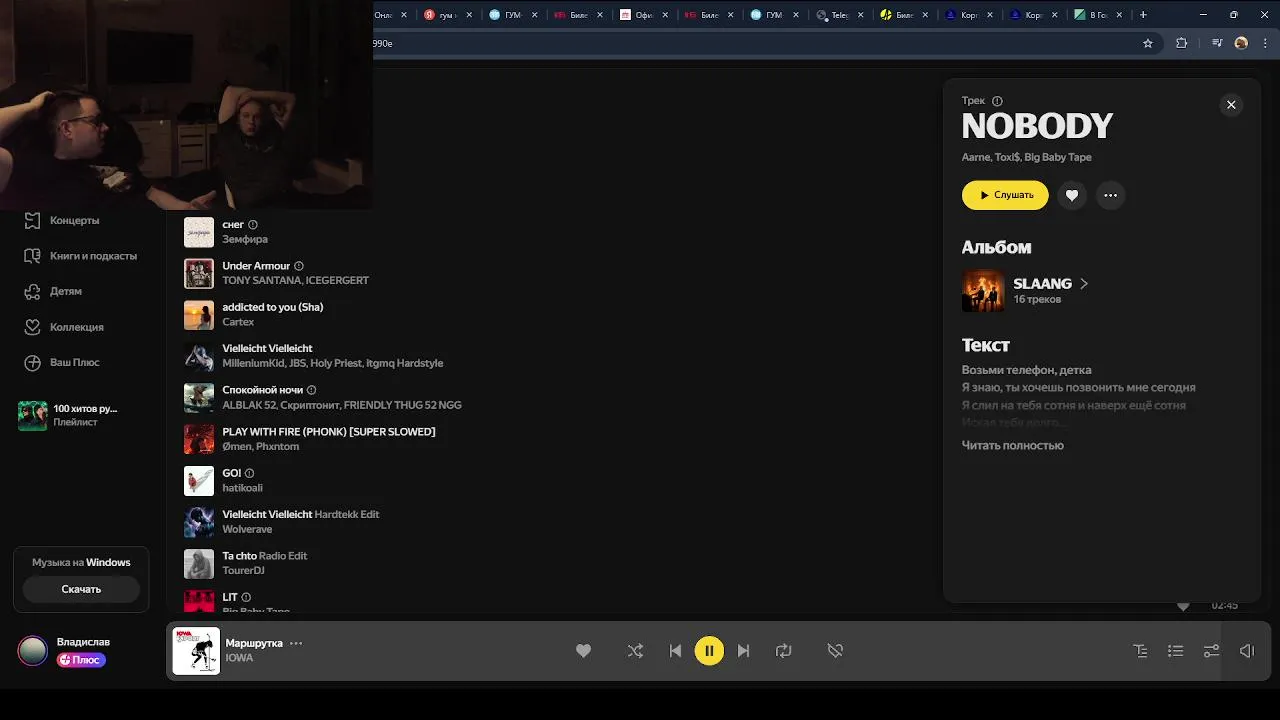Screen dimensions: 1280x720
Task: Go back to the previous track
Action: [675, 651]
